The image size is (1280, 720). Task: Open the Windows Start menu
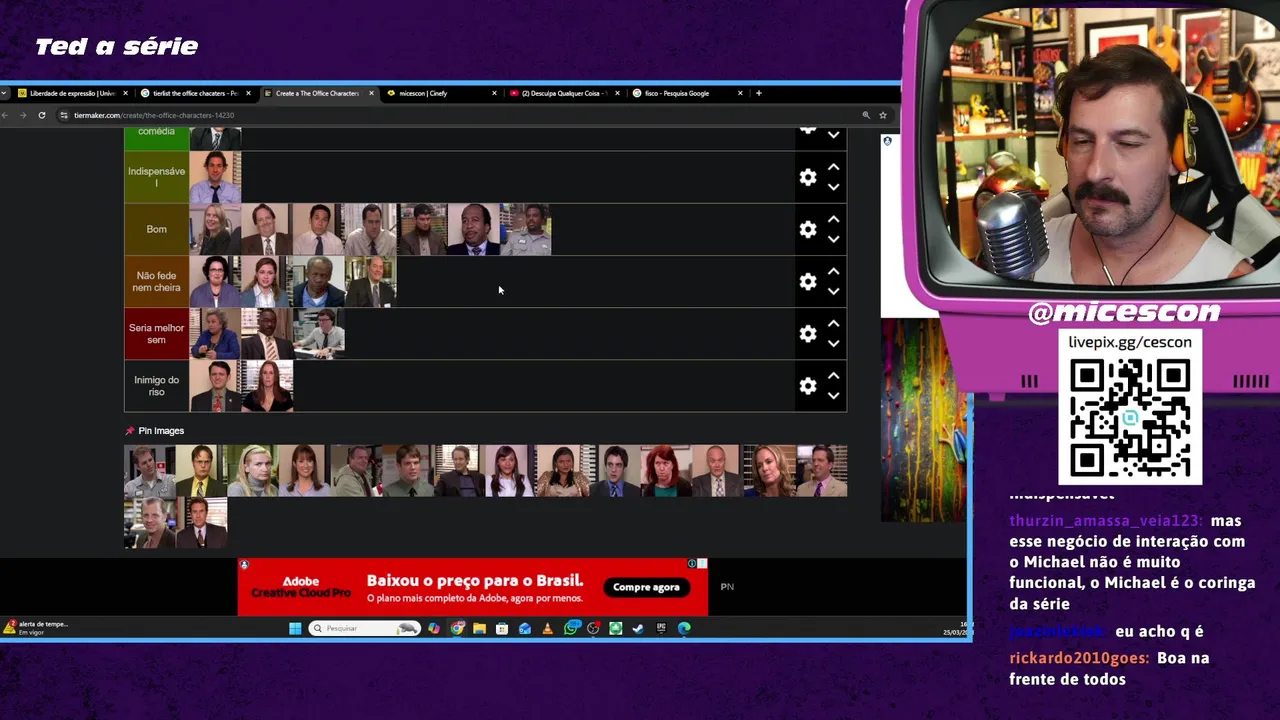coord(295,628)
